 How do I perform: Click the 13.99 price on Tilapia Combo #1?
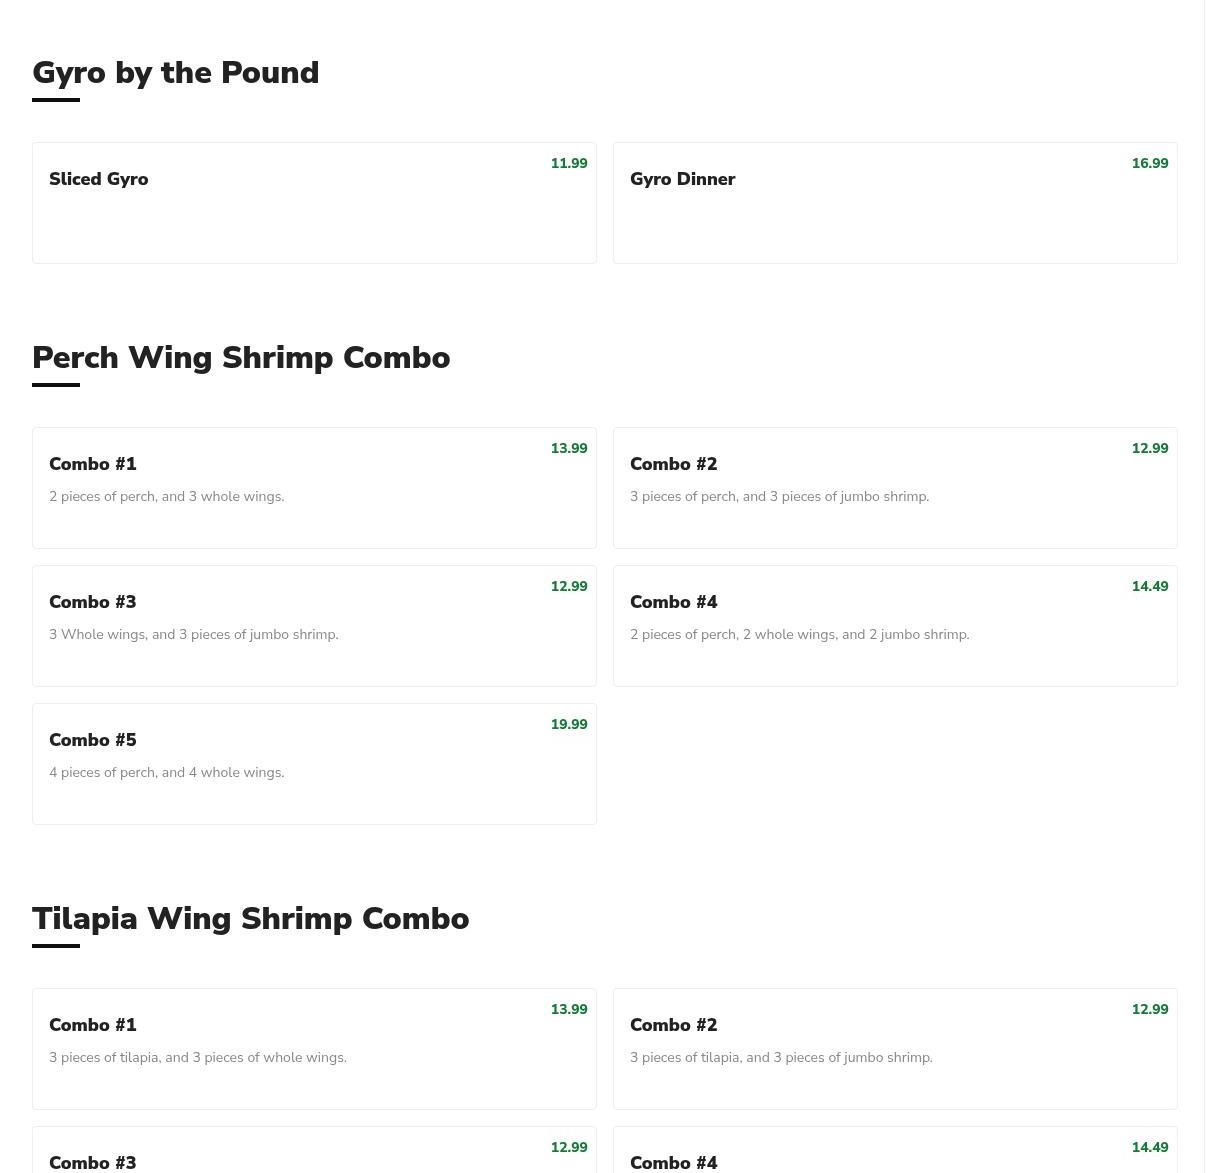click(x=569, y=1010)
